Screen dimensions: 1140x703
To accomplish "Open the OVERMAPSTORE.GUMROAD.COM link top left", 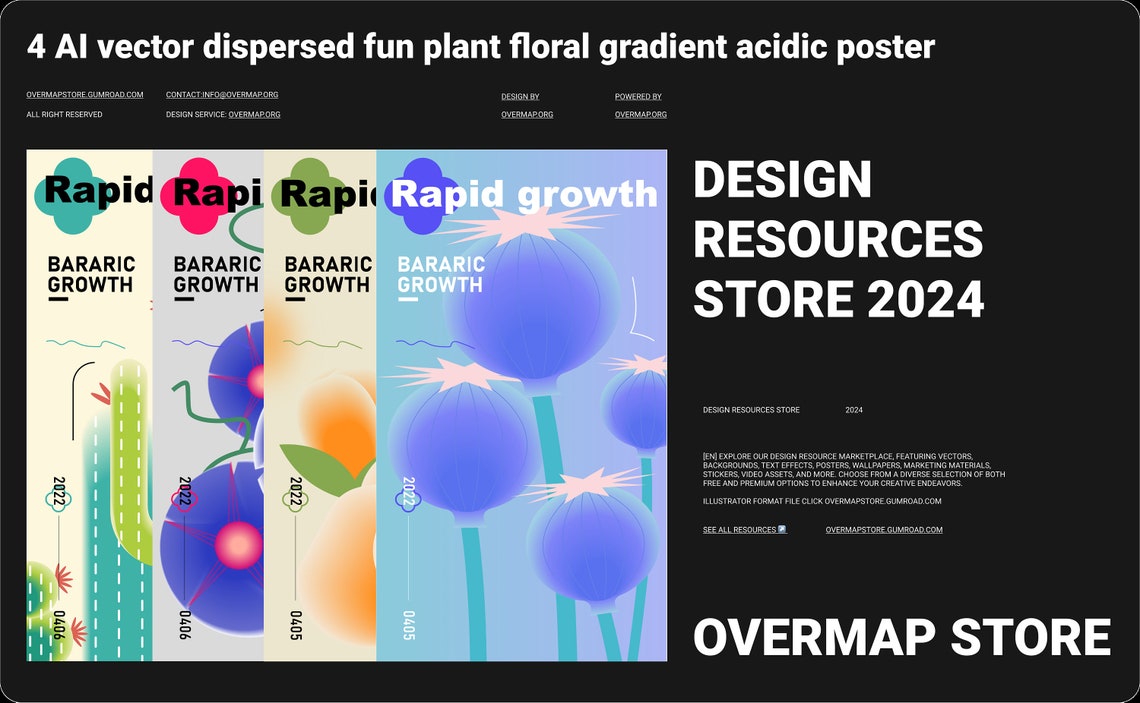I will (85, 96).
